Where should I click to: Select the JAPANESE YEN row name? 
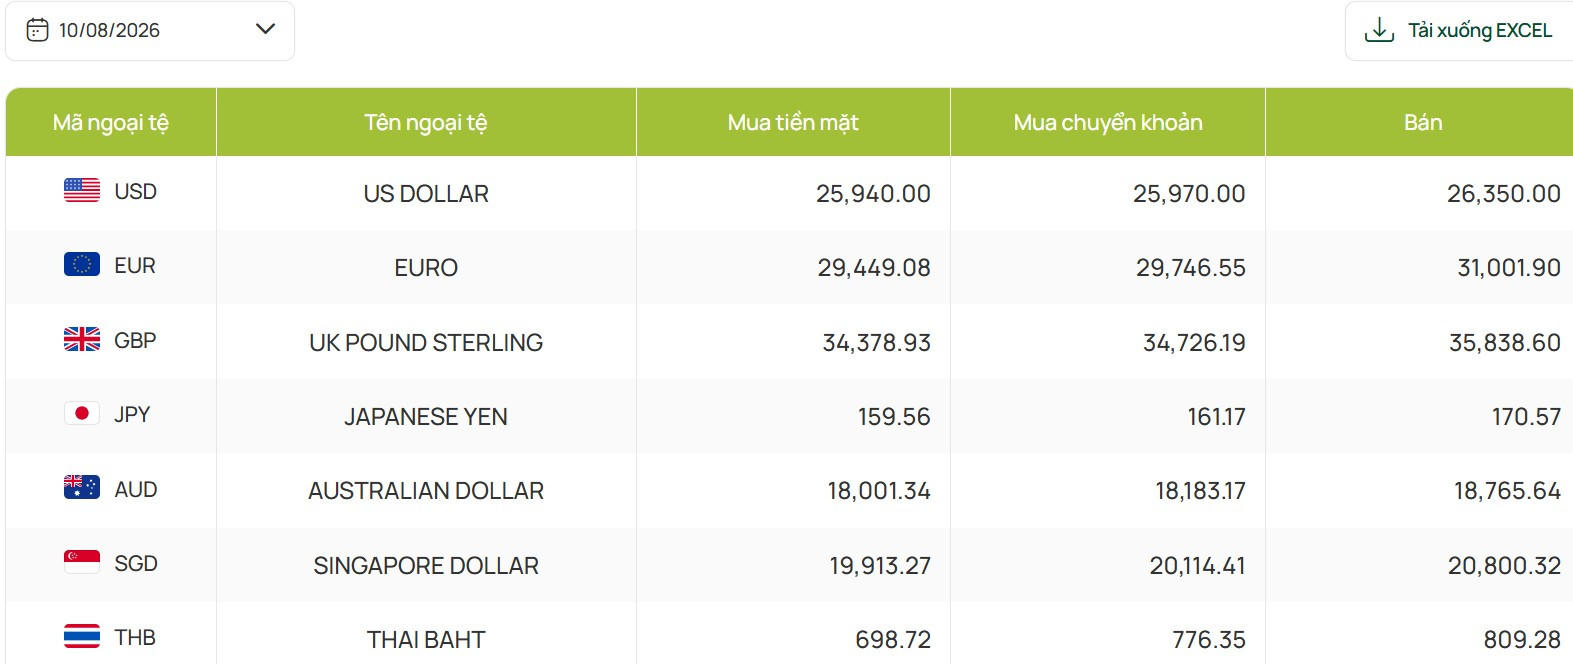[x=426, y=417]
